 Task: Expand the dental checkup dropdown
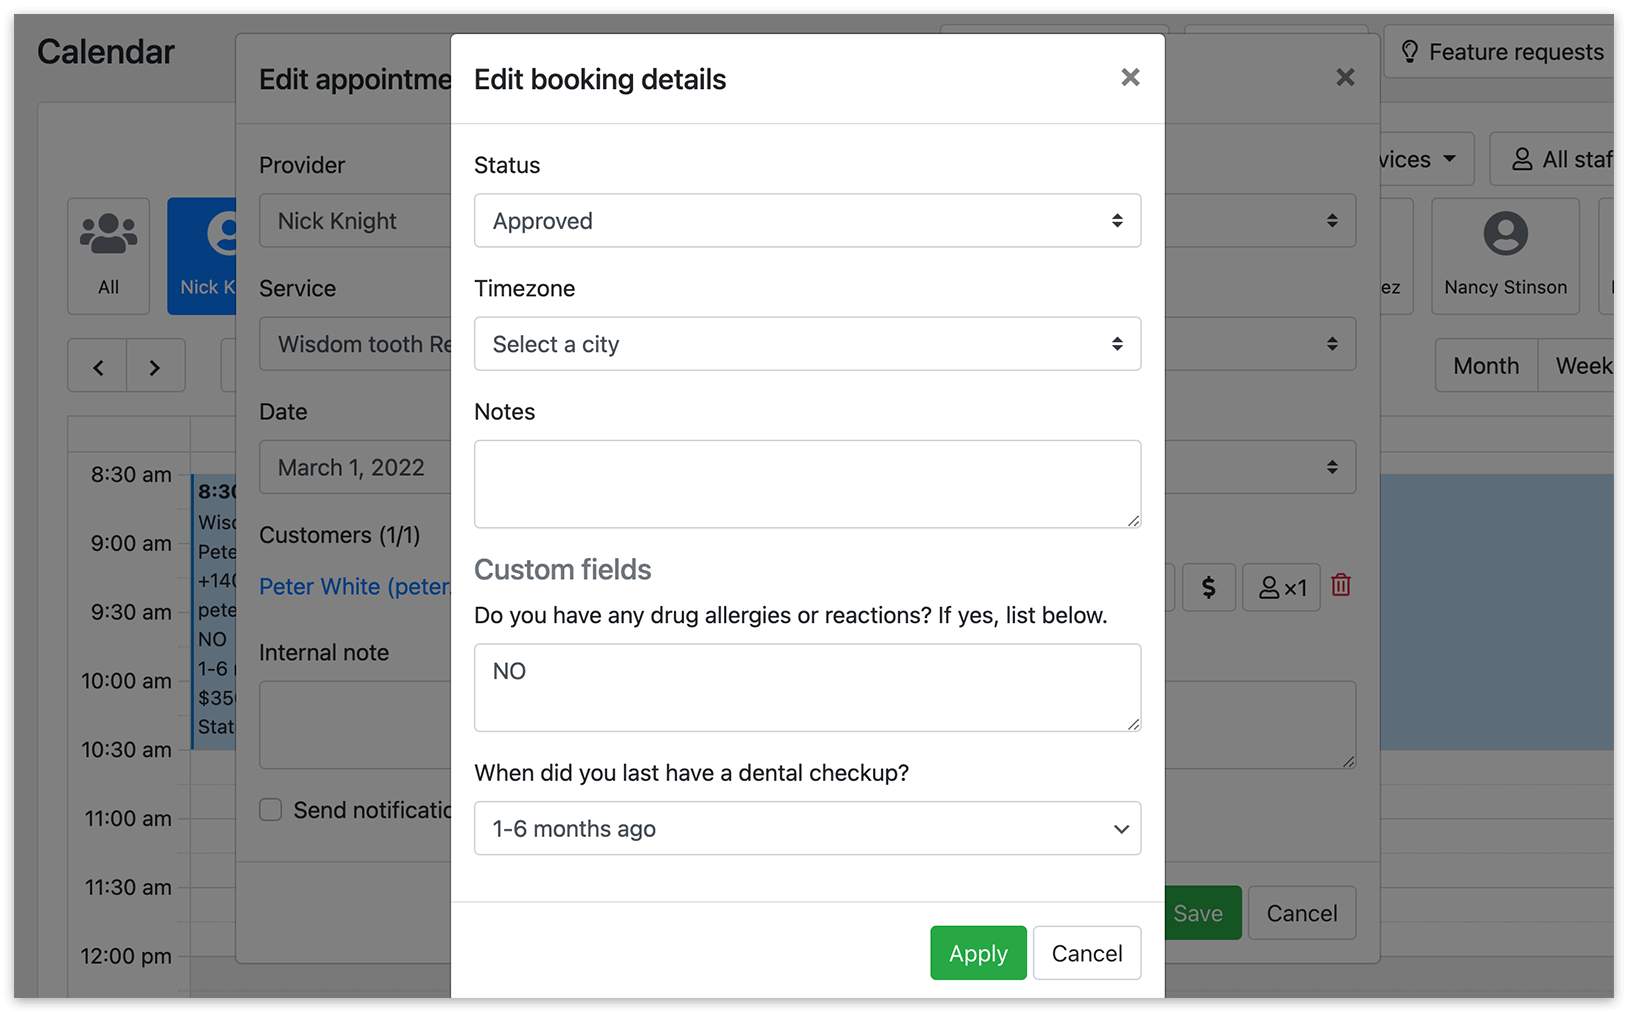pos(807,828)
